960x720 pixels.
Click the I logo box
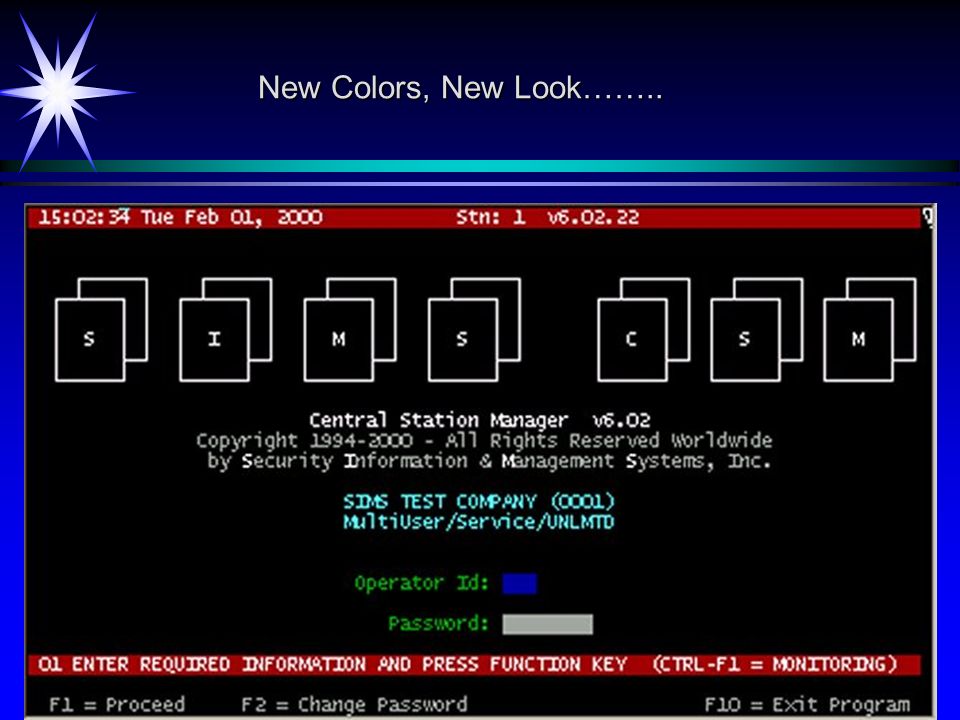tap(214, 339)
